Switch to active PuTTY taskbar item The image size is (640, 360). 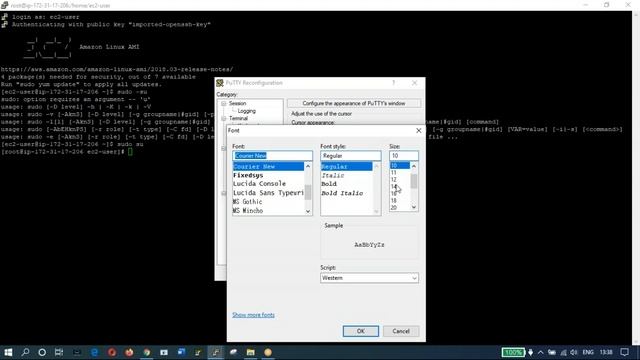[x=216, y=352]
